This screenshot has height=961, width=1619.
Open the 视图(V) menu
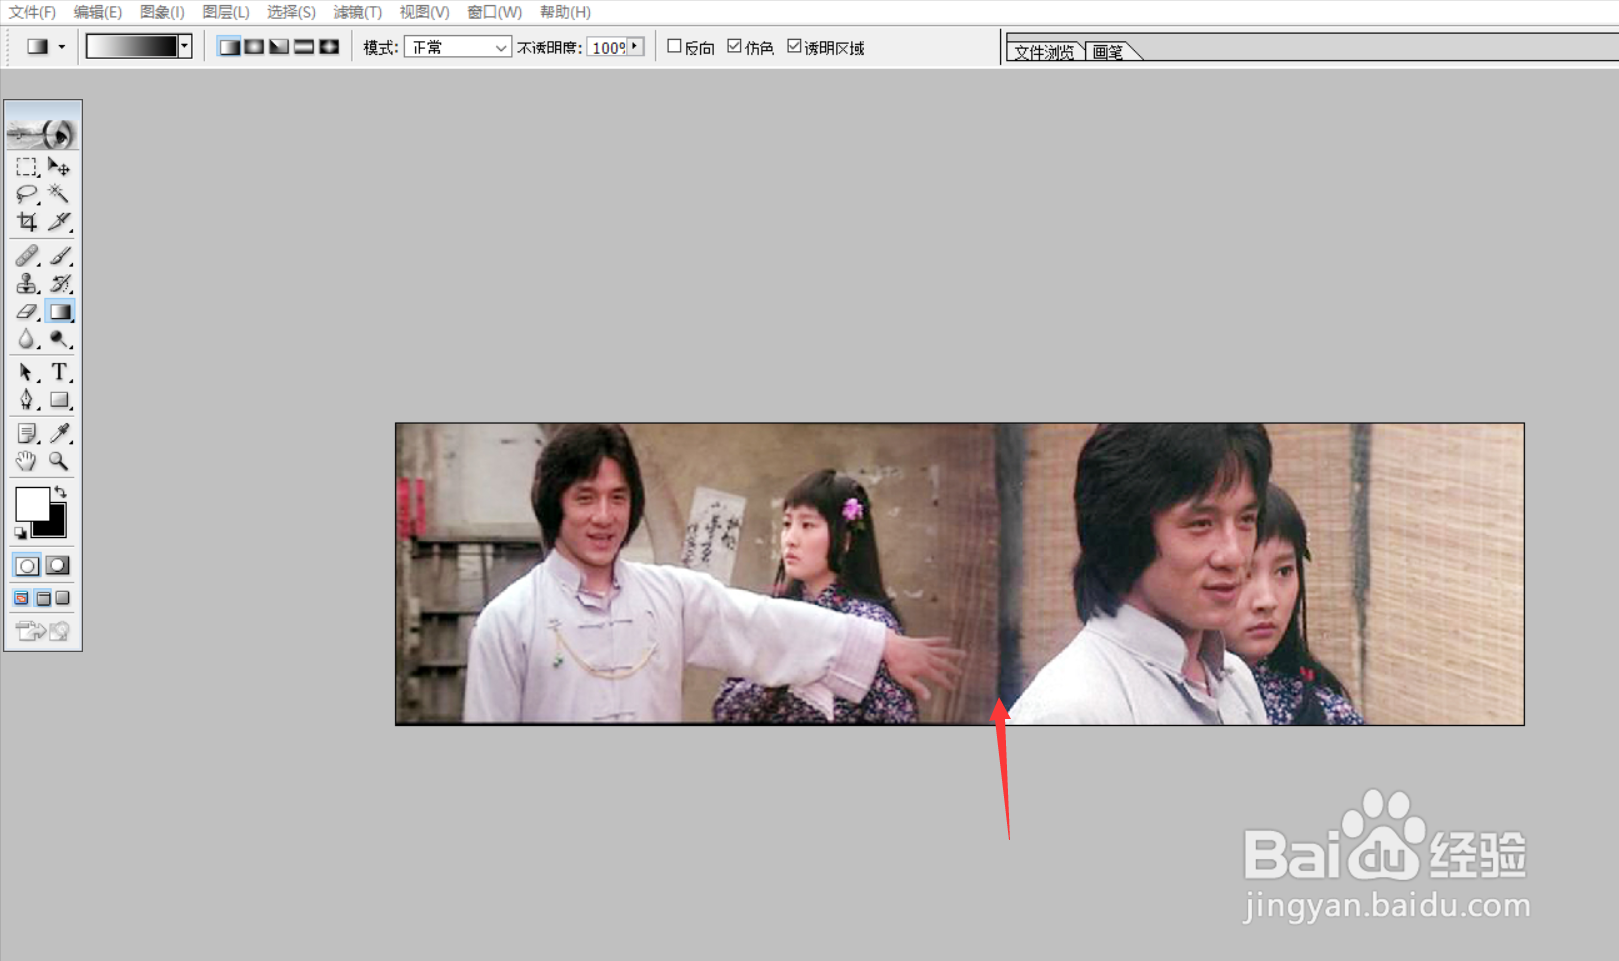coord(424,12)
